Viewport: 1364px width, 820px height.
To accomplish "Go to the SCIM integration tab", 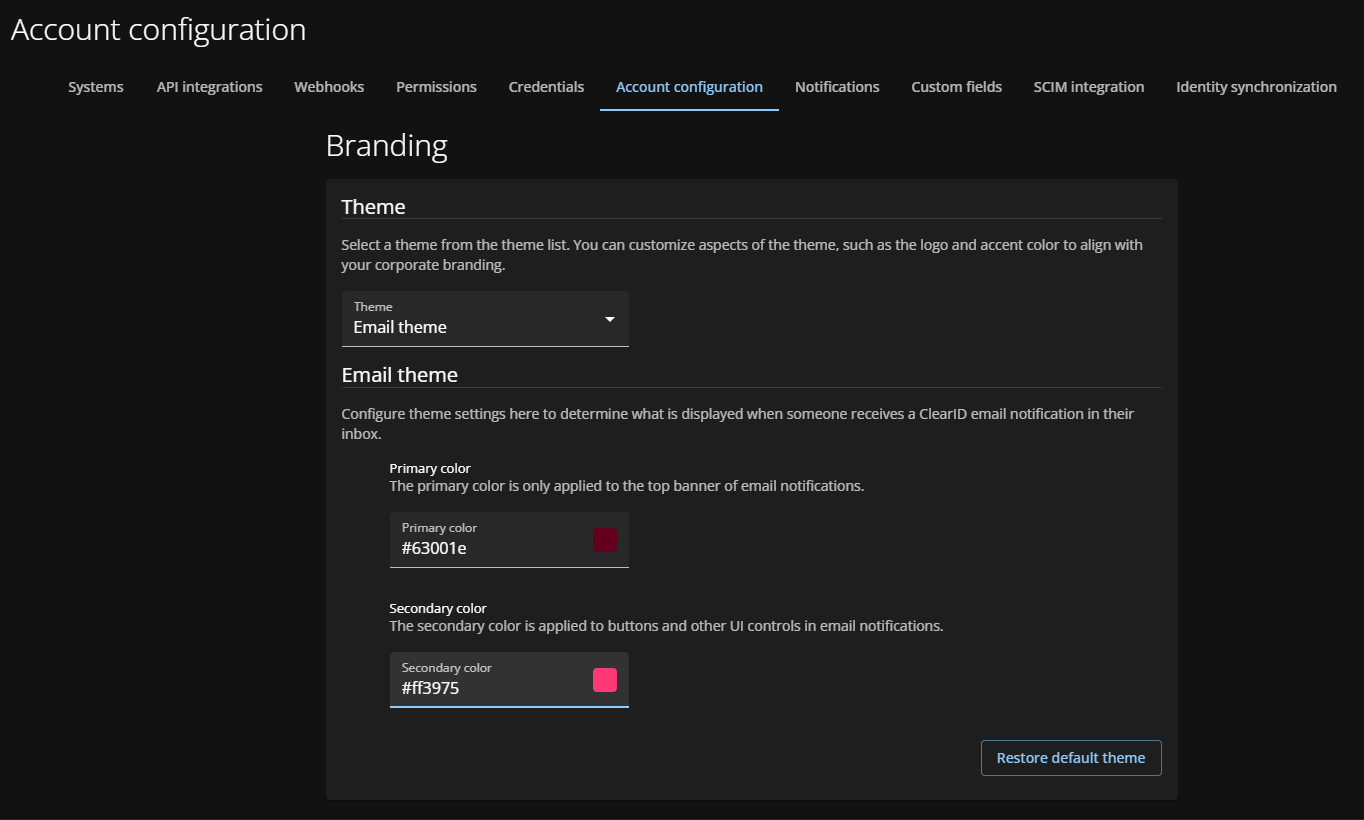I will (1088, 87).
